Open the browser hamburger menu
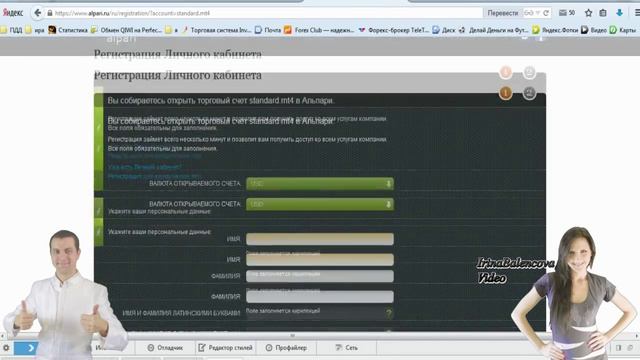The image size is (640, 360). 637,13
